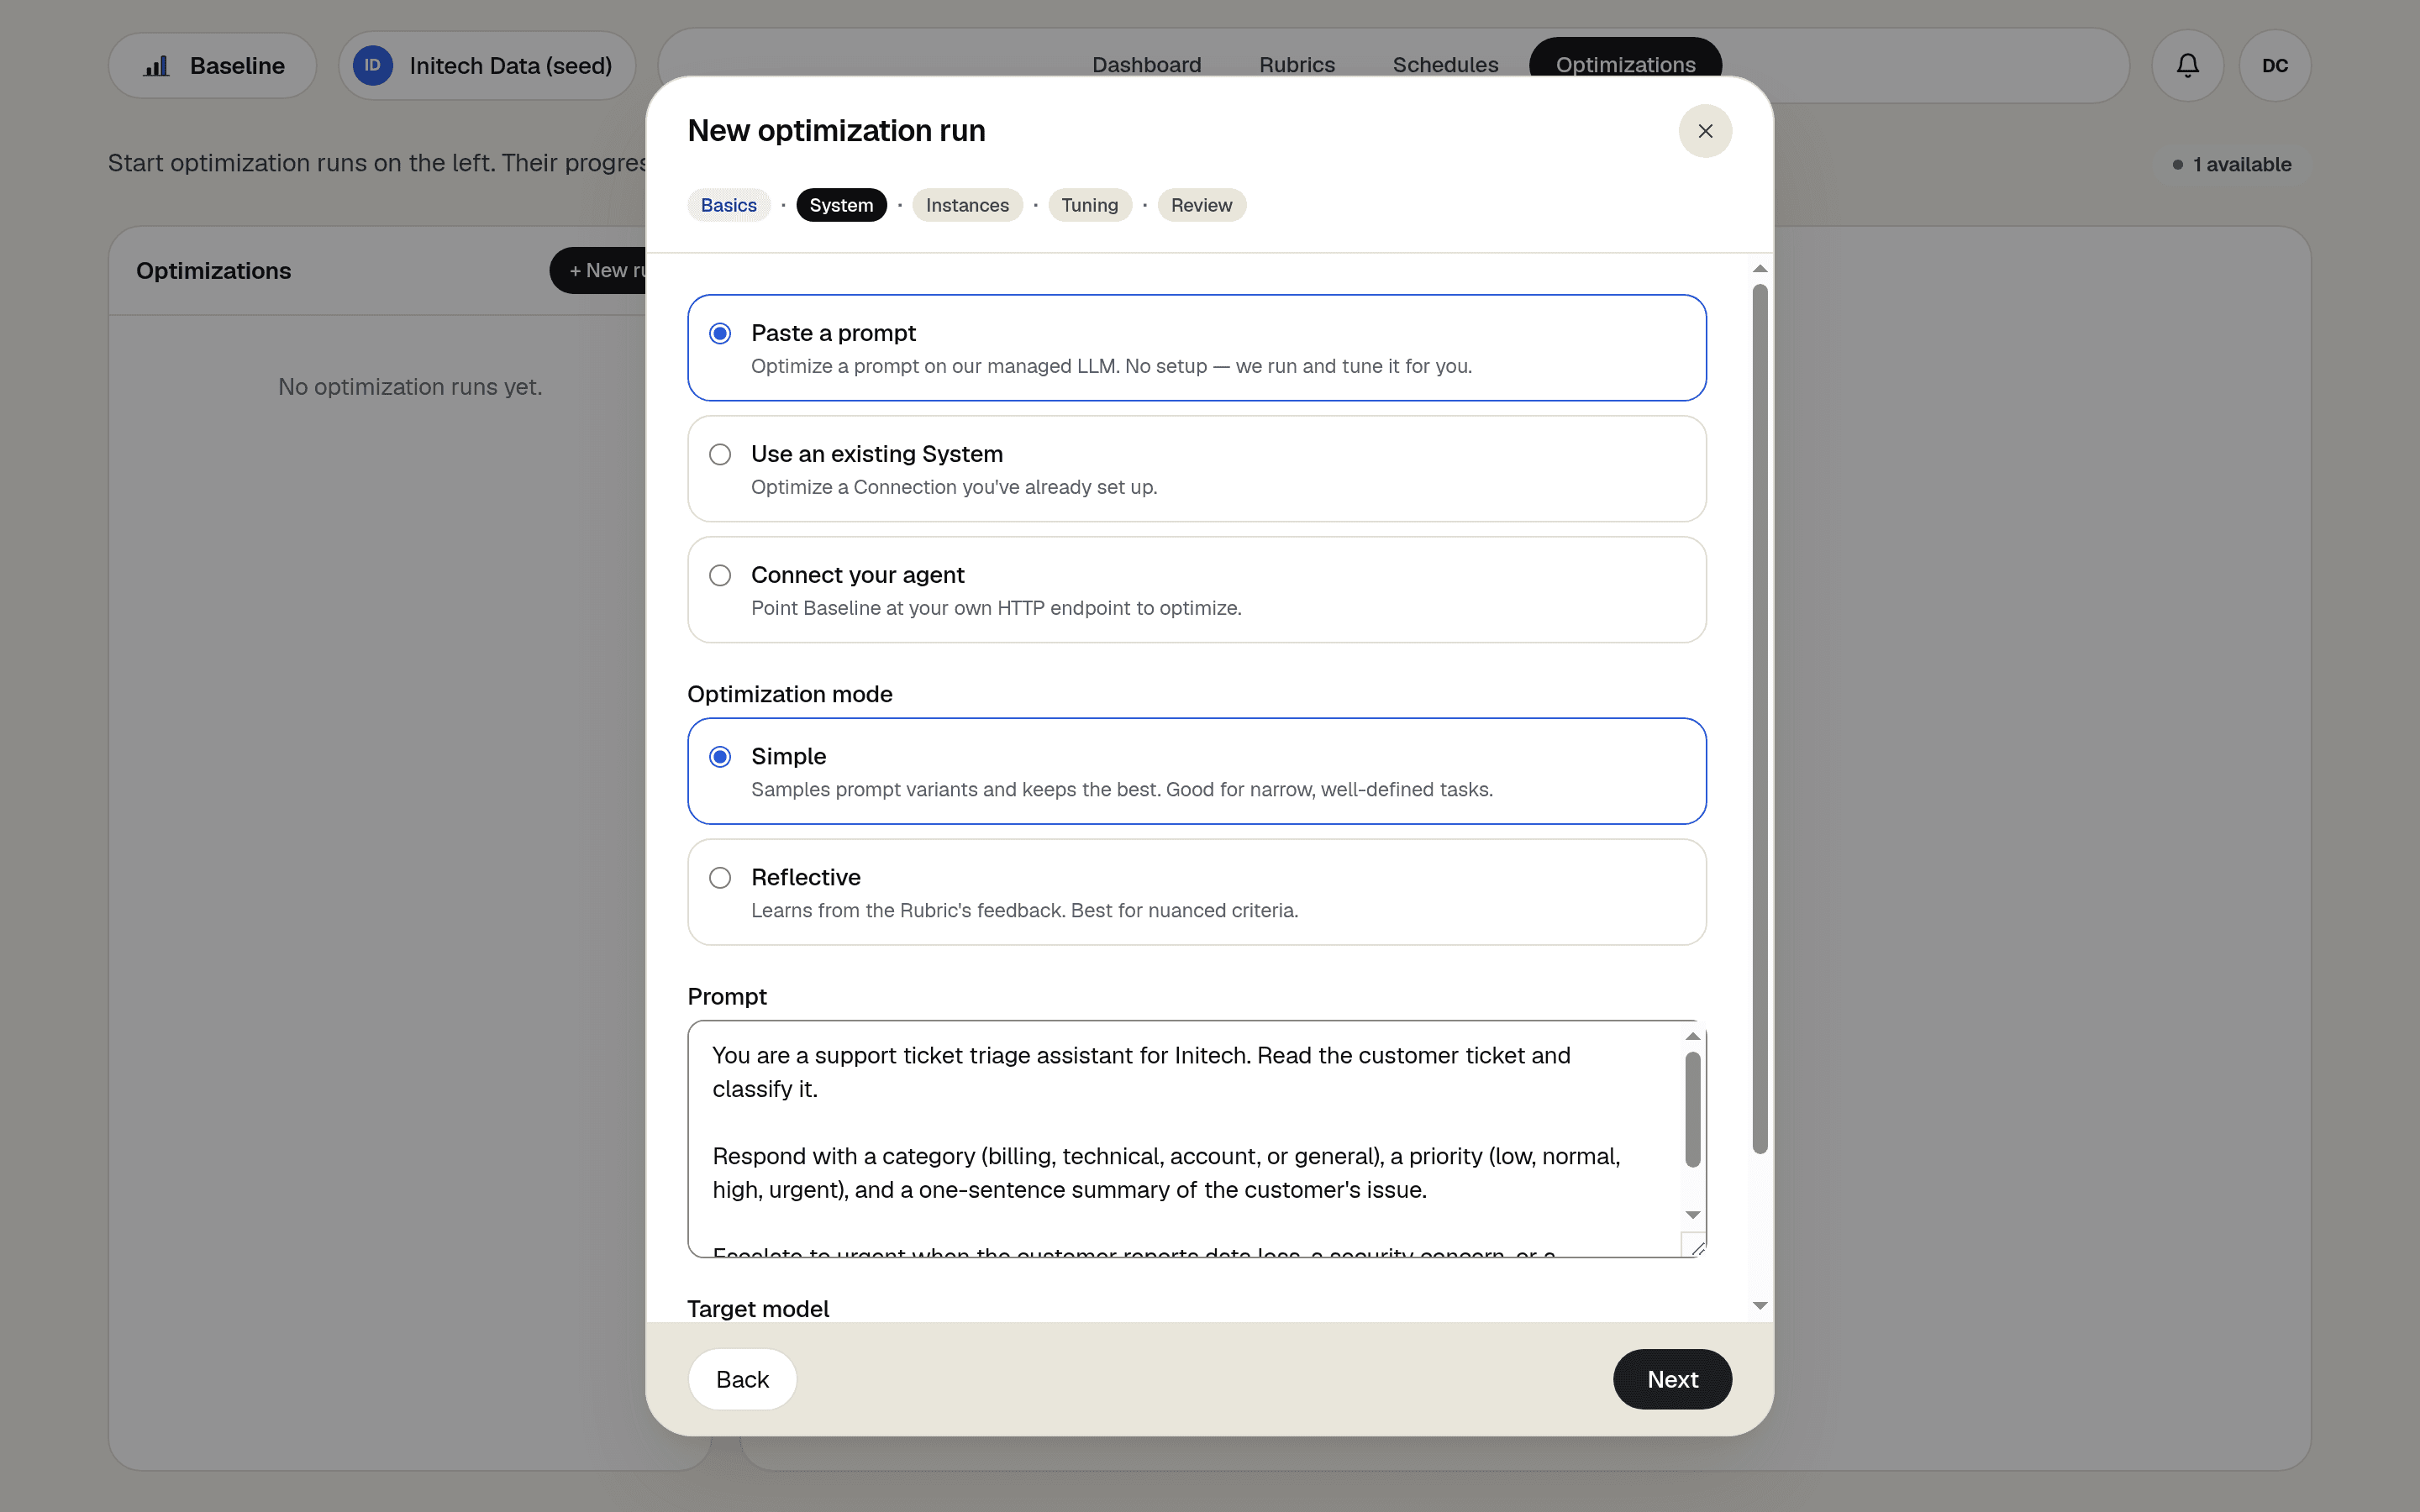Click the Prompt textarea scroll up arrow
The image size is (2420, 1512).
(1693, 1036)
